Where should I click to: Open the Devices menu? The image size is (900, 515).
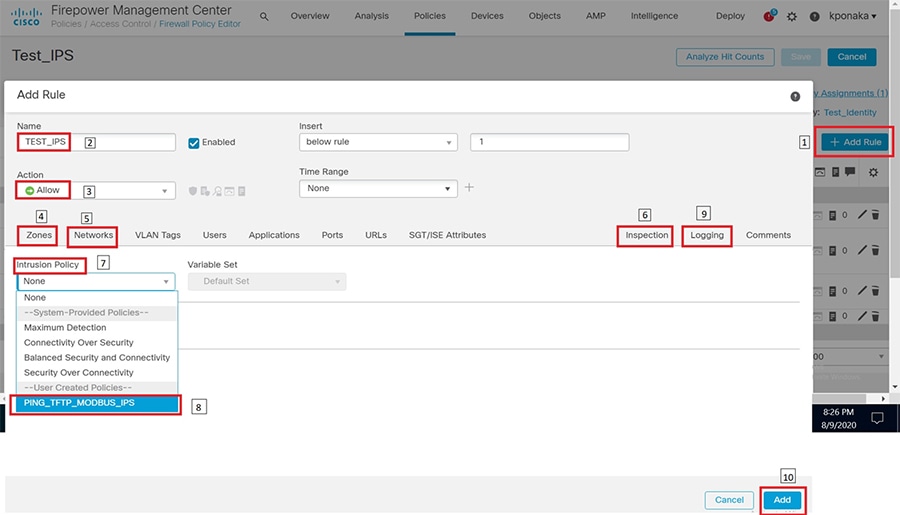click(487, 16)
